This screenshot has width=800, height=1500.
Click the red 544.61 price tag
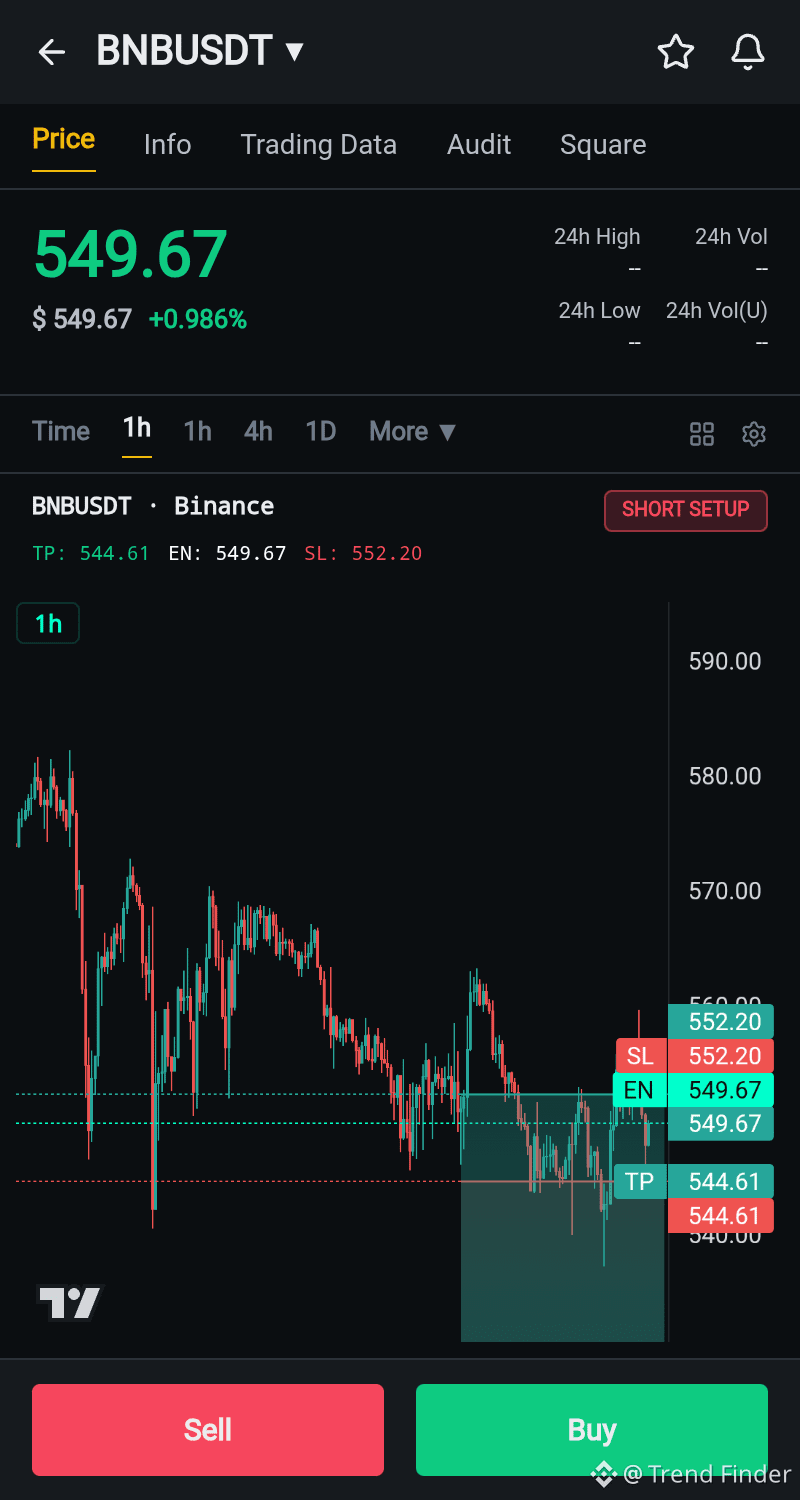(x=720, y=1216)
